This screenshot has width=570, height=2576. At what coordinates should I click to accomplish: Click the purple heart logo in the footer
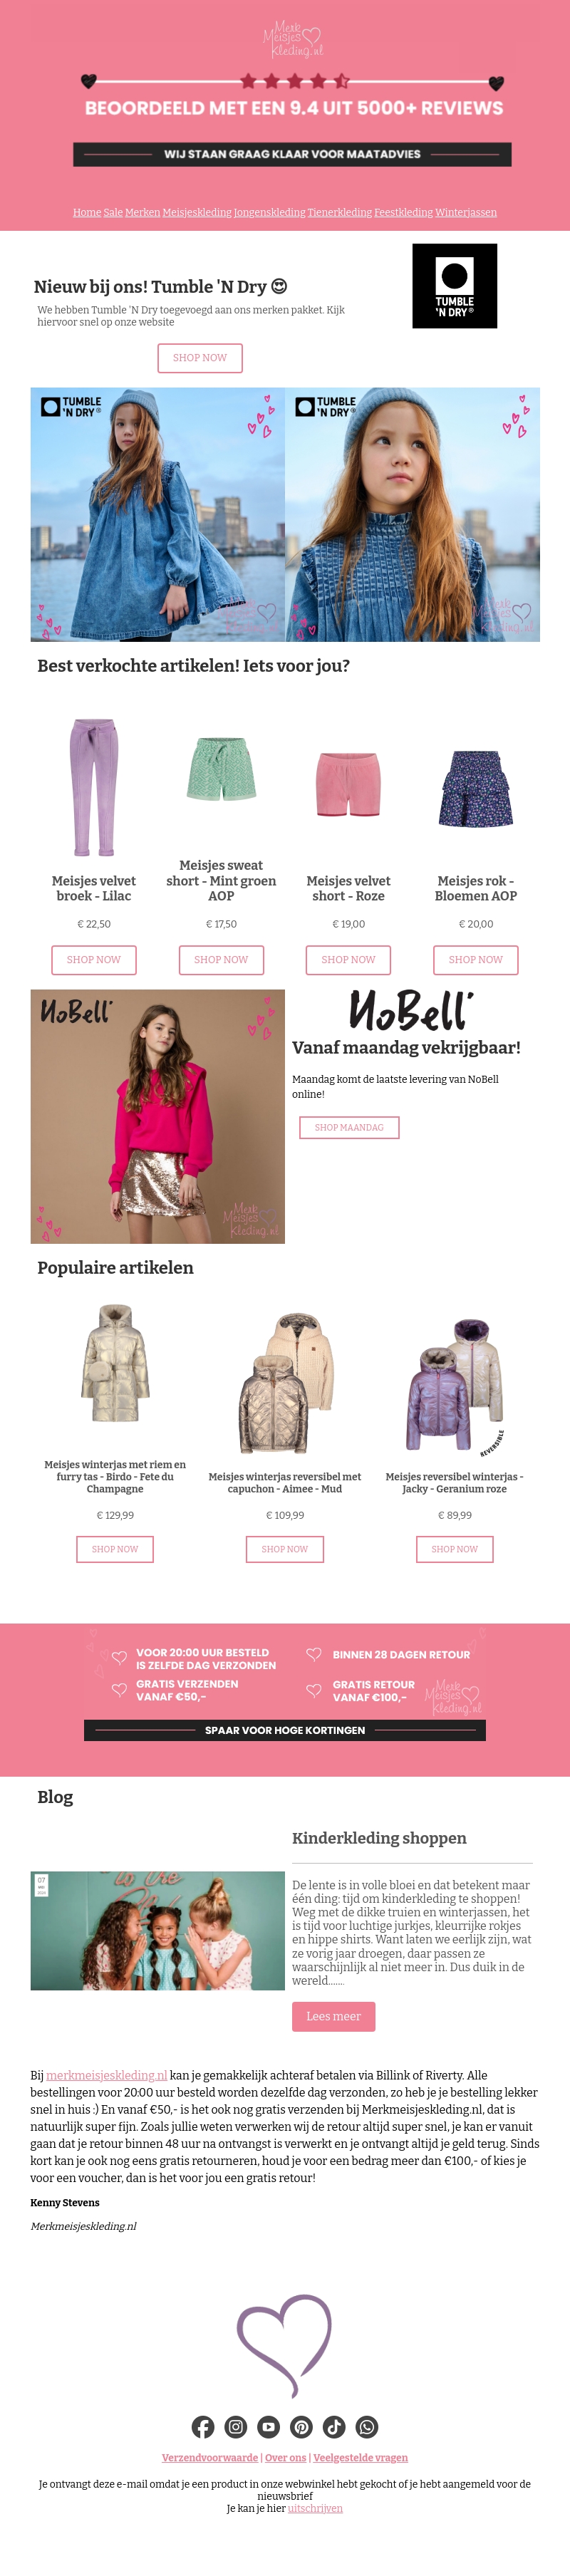point(284,2345)
